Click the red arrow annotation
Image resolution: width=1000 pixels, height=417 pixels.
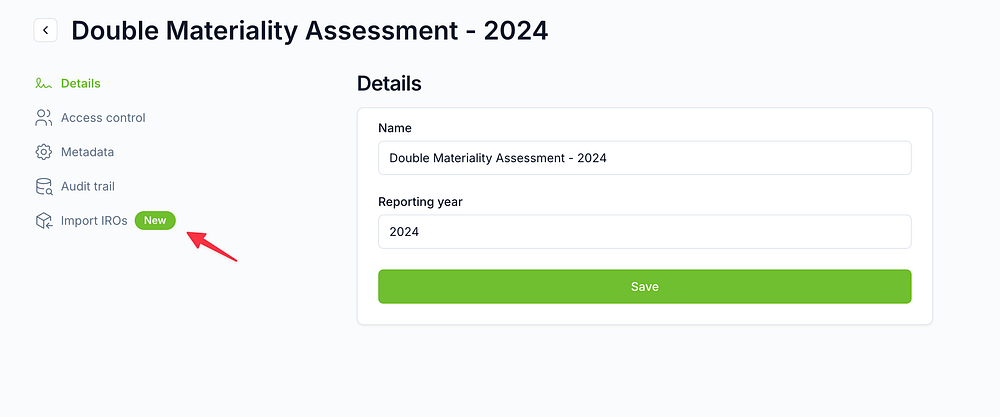point(212,246)
